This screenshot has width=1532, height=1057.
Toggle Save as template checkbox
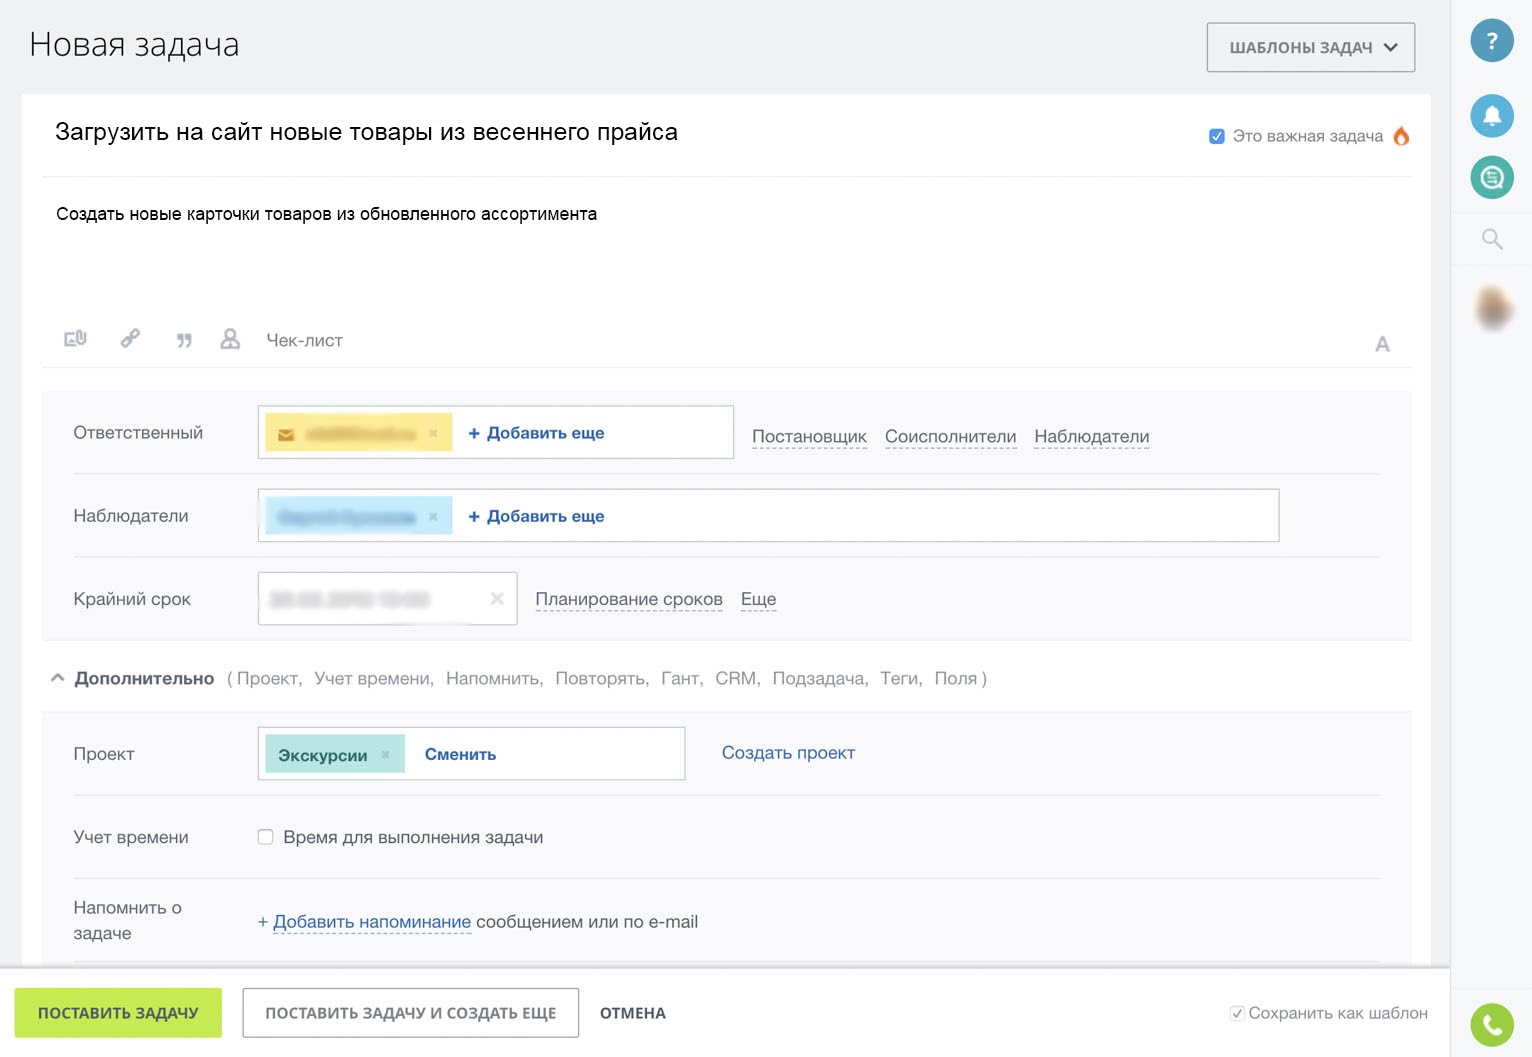click(1237, 1013)
